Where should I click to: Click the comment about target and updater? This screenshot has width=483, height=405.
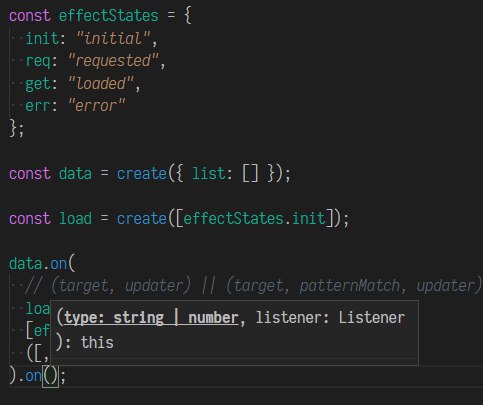coord(253,286)
